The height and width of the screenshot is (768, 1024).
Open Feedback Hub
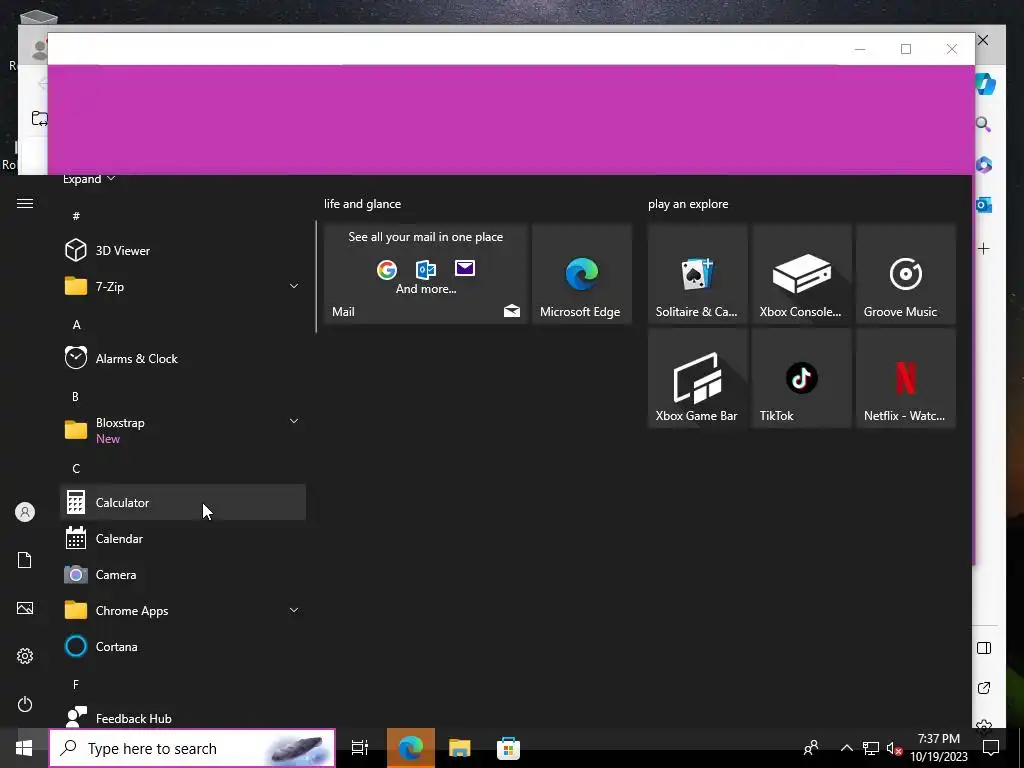point(183,718)
